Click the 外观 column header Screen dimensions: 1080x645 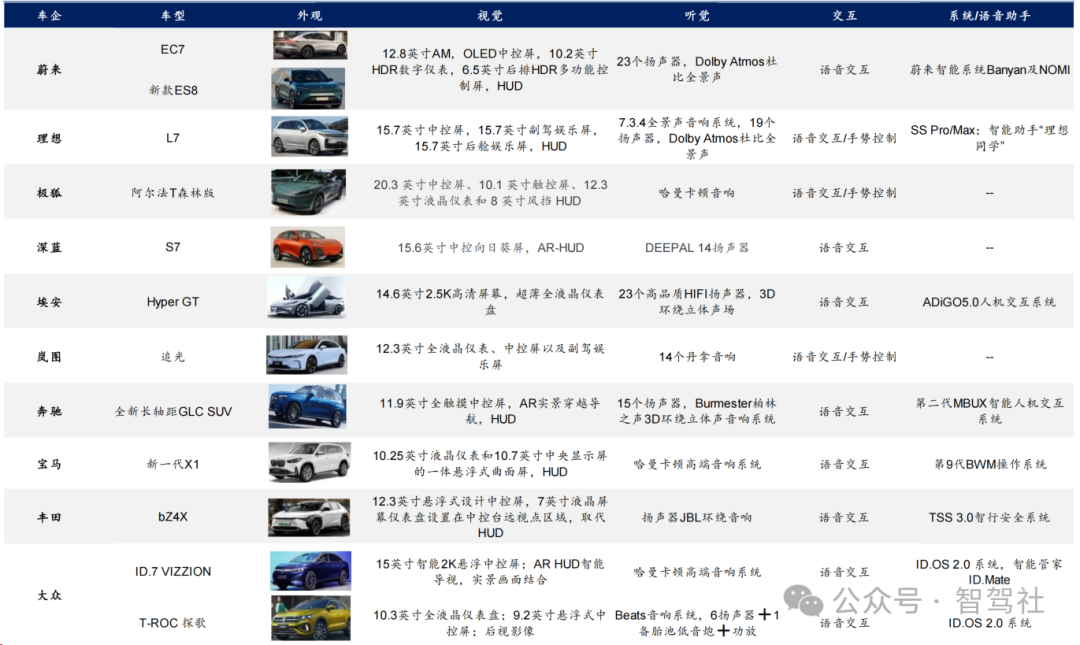309,15
